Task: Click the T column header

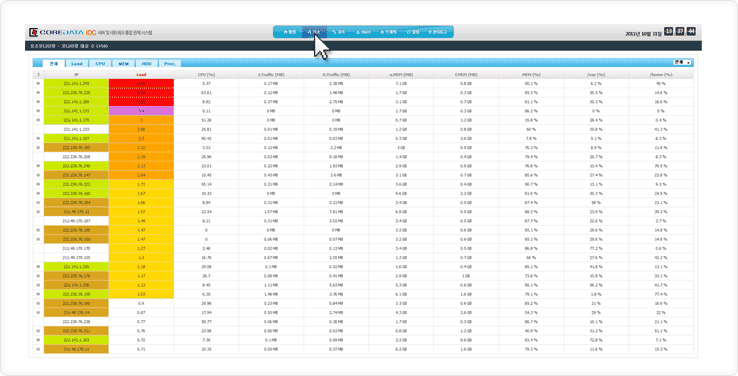Action: [x=38, y=74]
